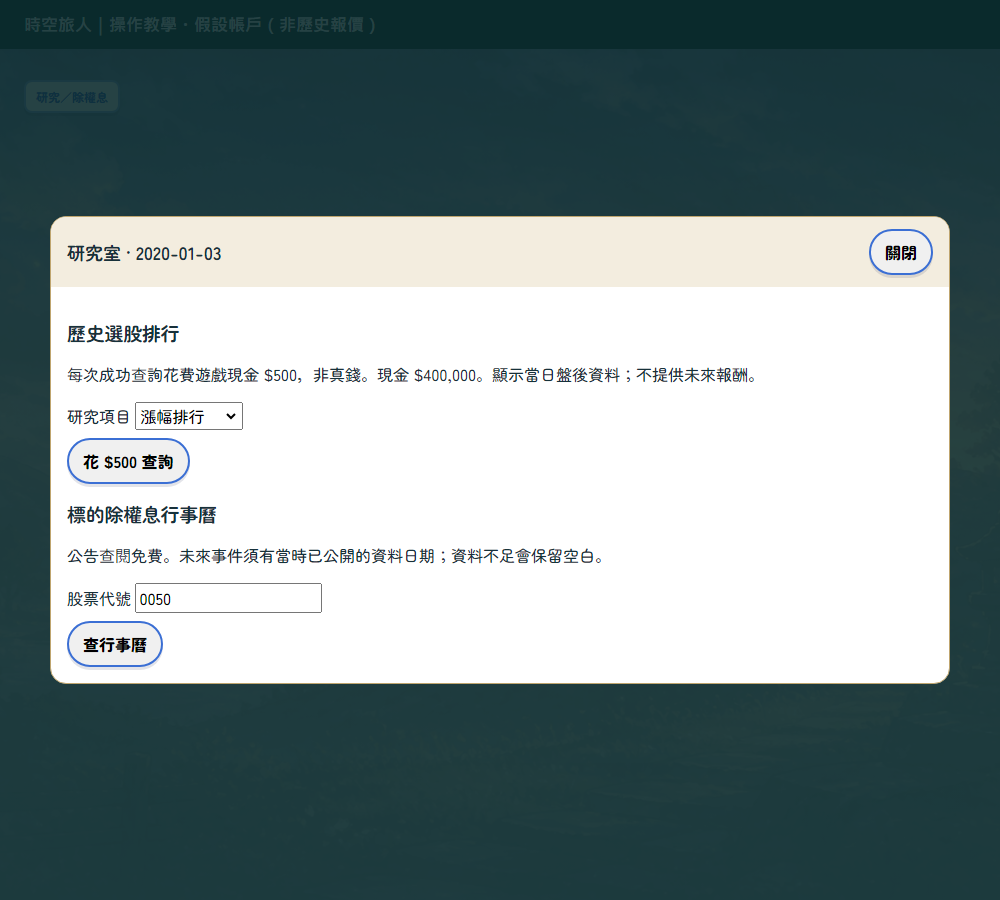
Task: Click the 公告查閱免費 description text
Action: (x=337, y=556)
